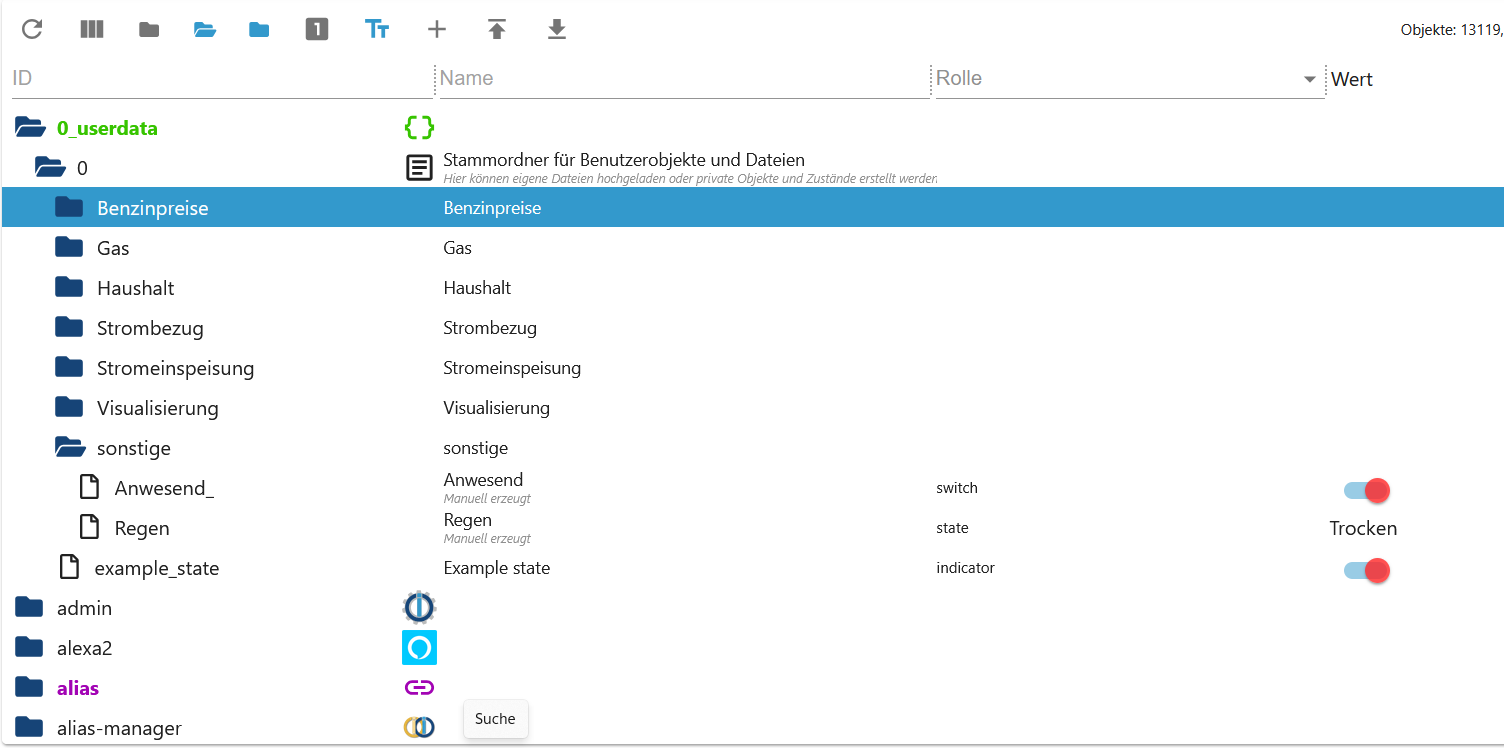This screenshot has height=748, width=1504.
Task: Expand the Benzinpreise folder
Action: coord(69,207)
